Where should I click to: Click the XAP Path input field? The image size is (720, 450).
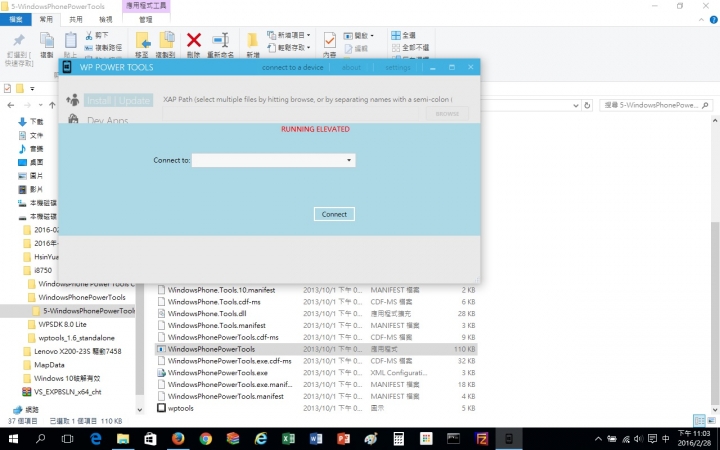pyautogui.click(x=290, y=114)
